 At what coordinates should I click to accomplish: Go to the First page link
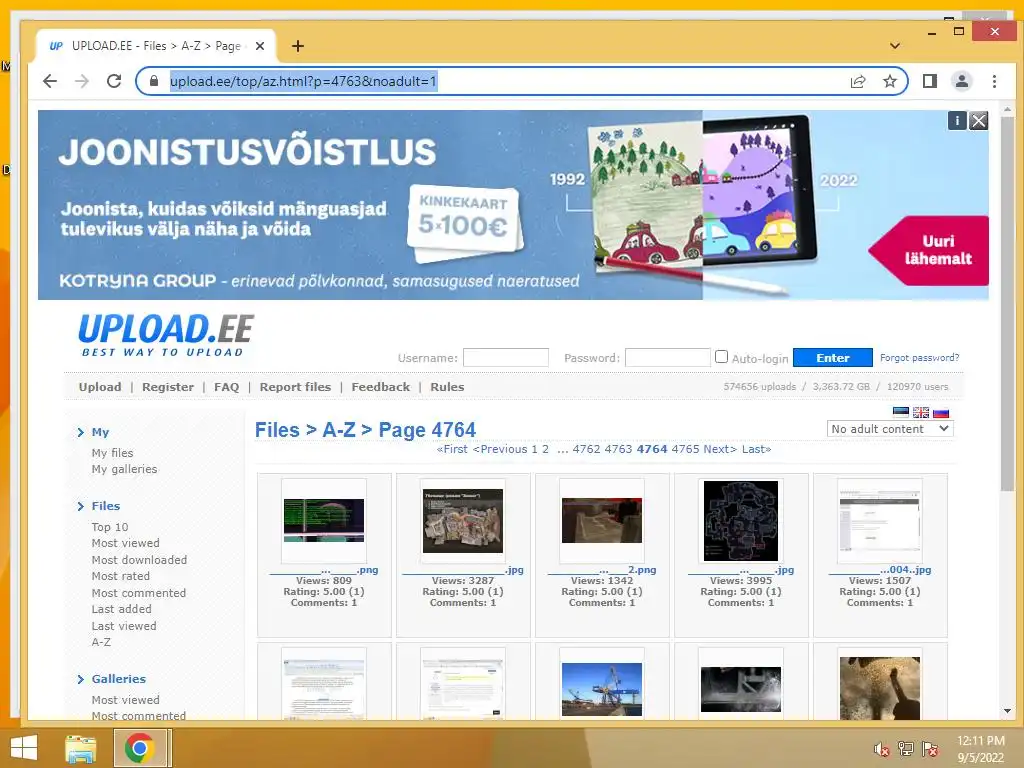452,449
